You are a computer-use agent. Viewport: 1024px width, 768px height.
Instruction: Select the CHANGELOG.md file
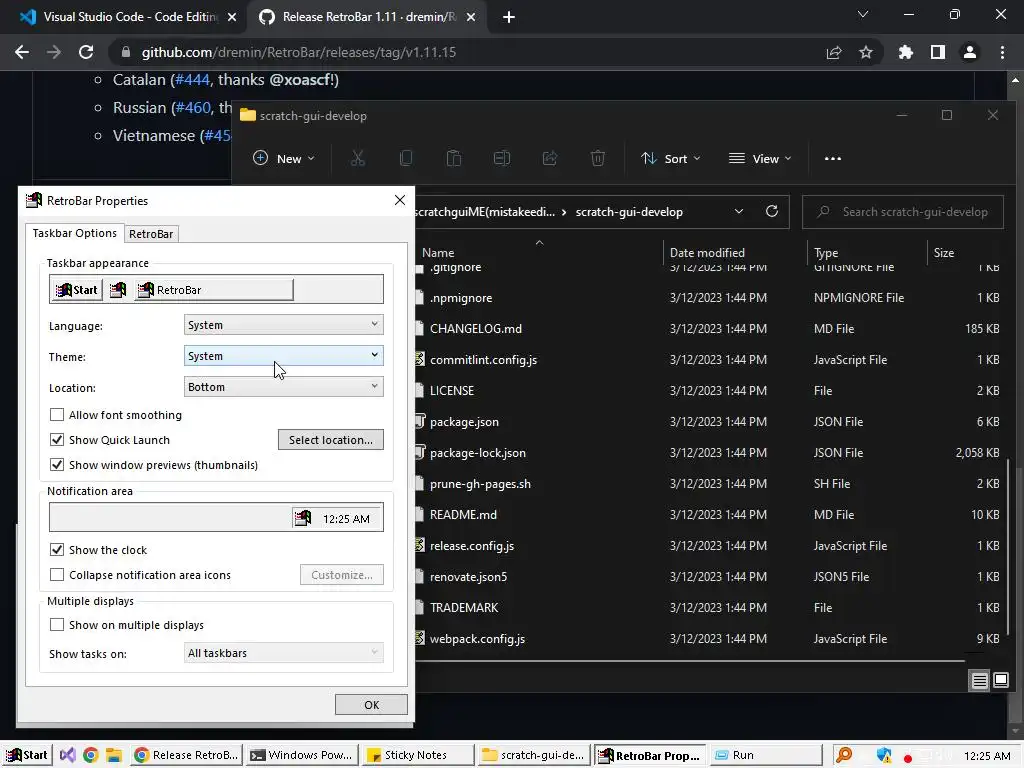point(475,328)
